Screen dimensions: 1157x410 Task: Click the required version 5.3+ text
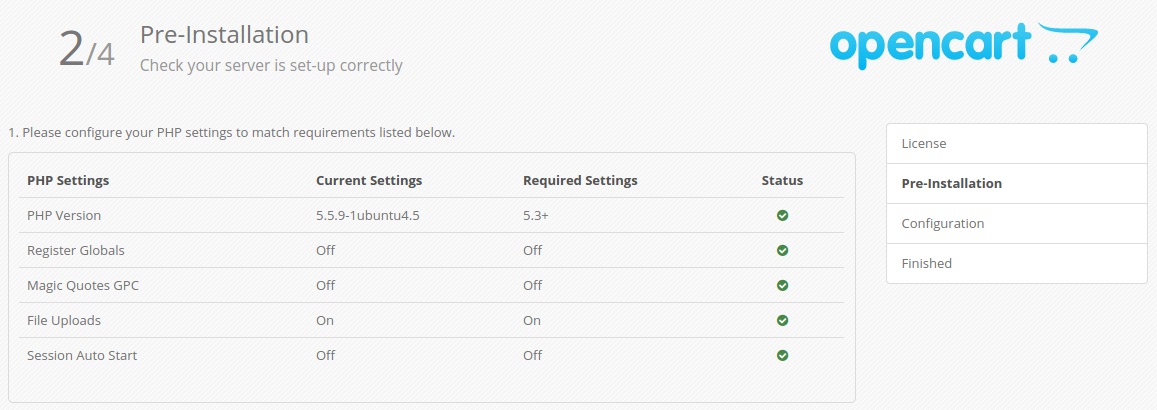[x=535, y=215]
